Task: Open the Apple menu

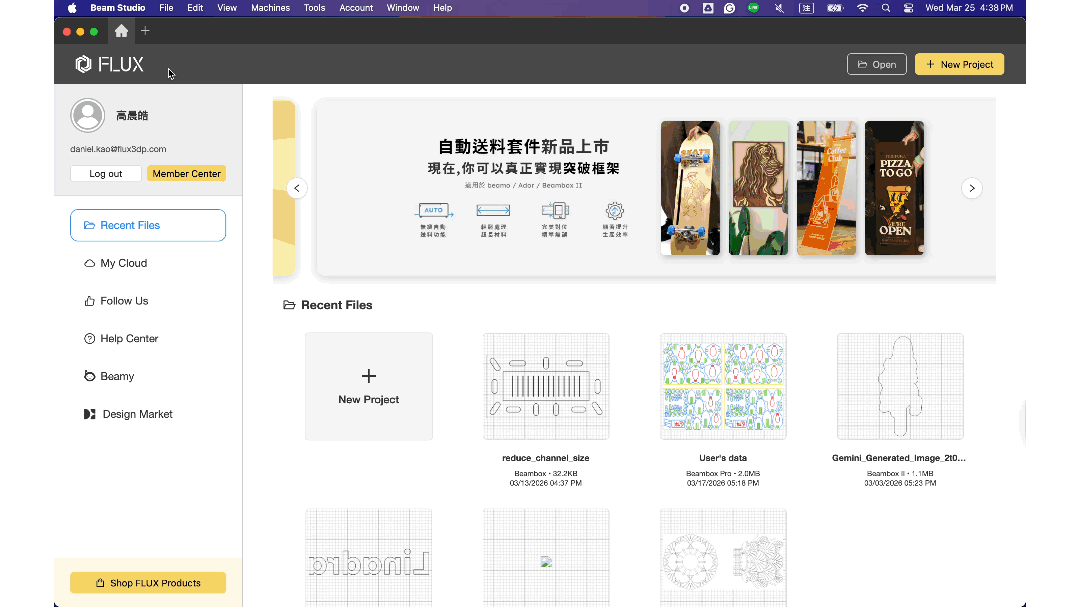Action: (72, 8)
